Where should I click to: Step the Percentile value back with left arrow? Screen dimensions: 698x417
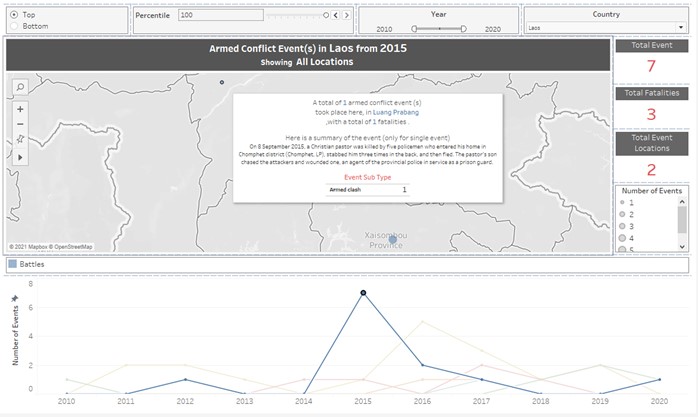(x=336, y=15)
